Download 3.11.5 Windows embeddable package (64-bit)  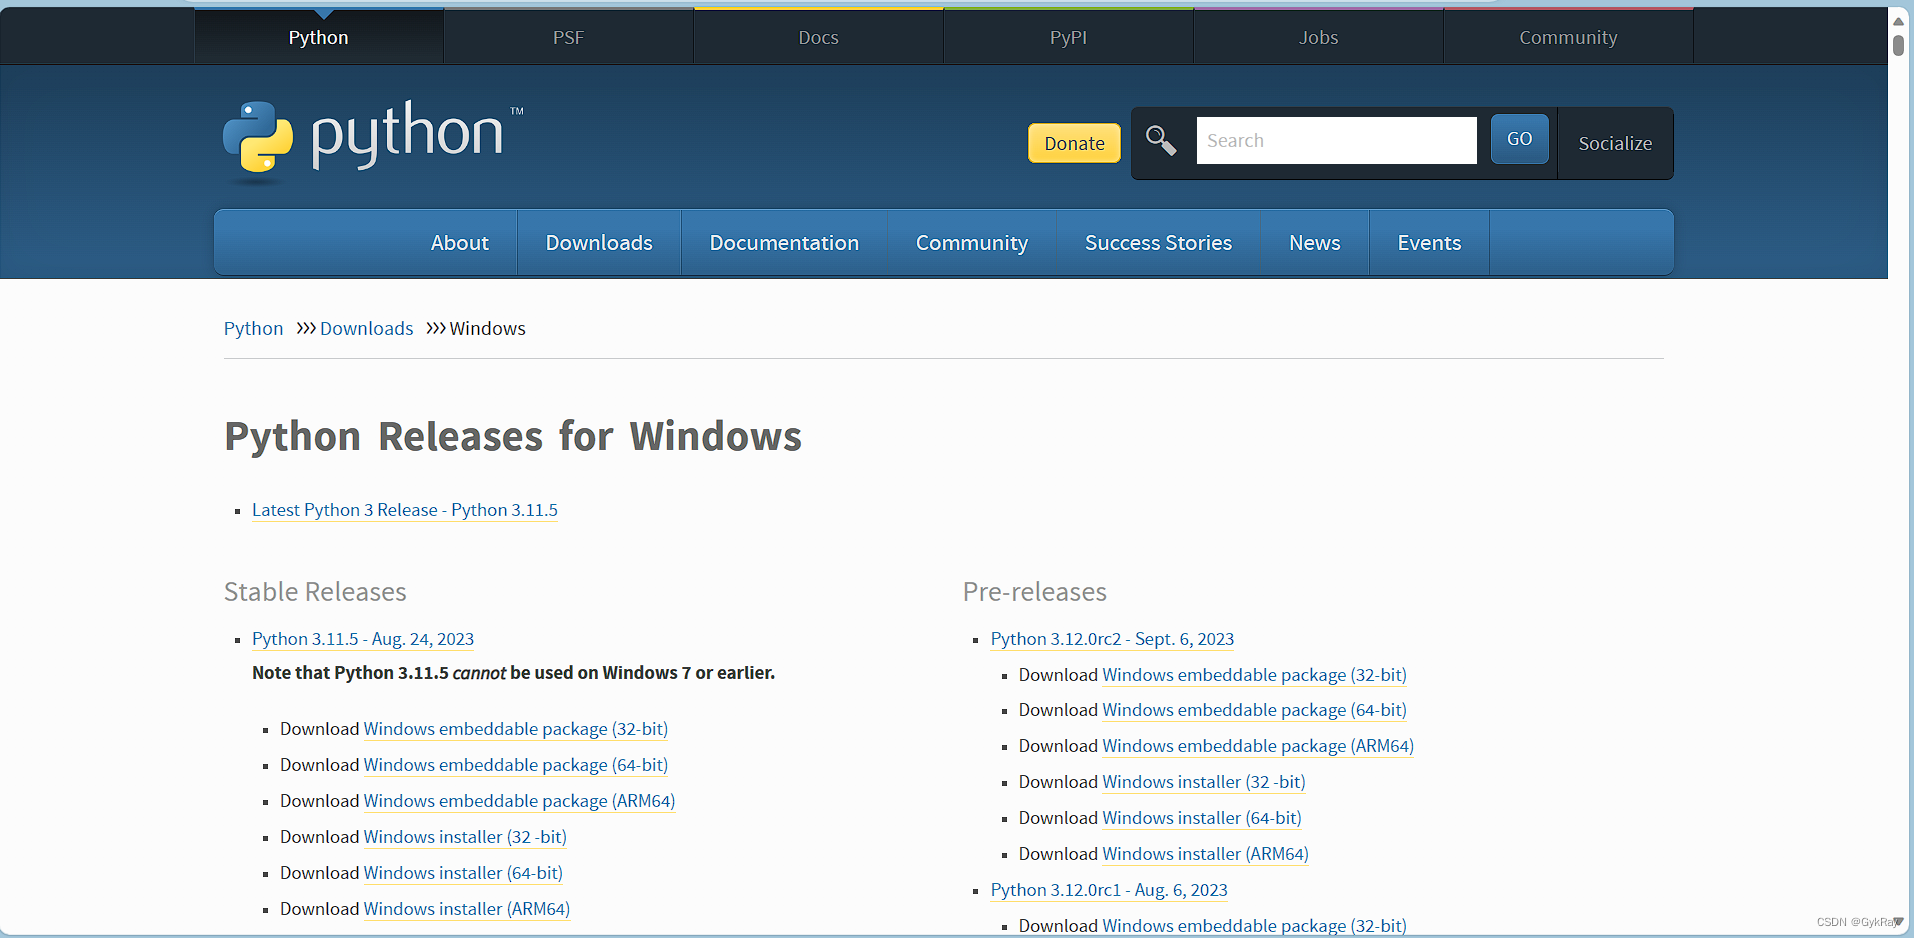tap(516, 765)
